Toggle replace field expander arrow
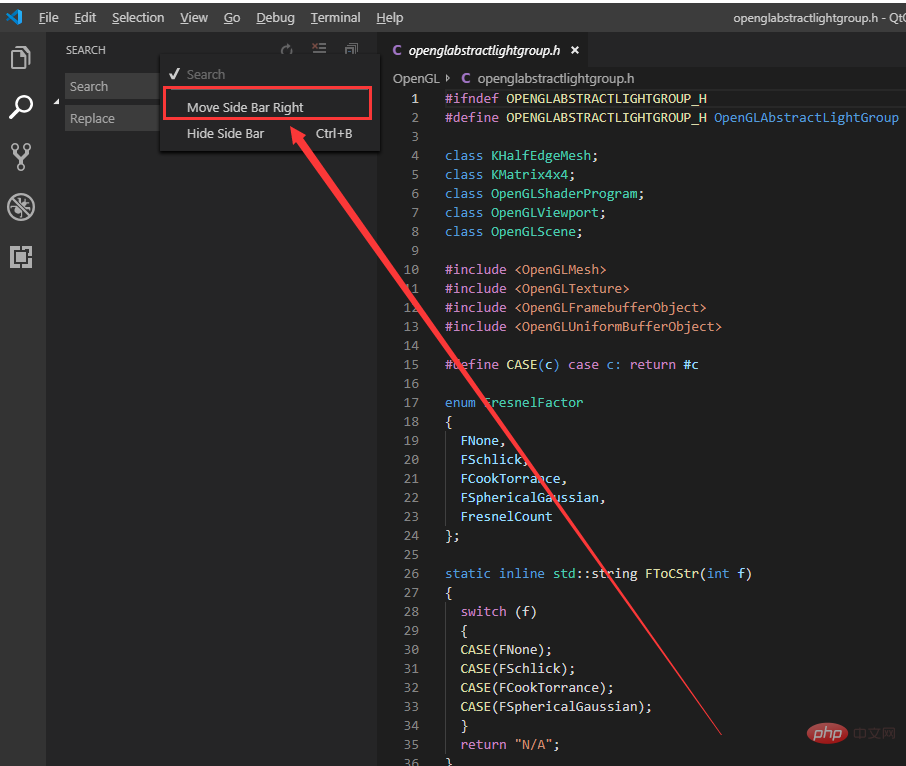 click(x=57, y=102)
